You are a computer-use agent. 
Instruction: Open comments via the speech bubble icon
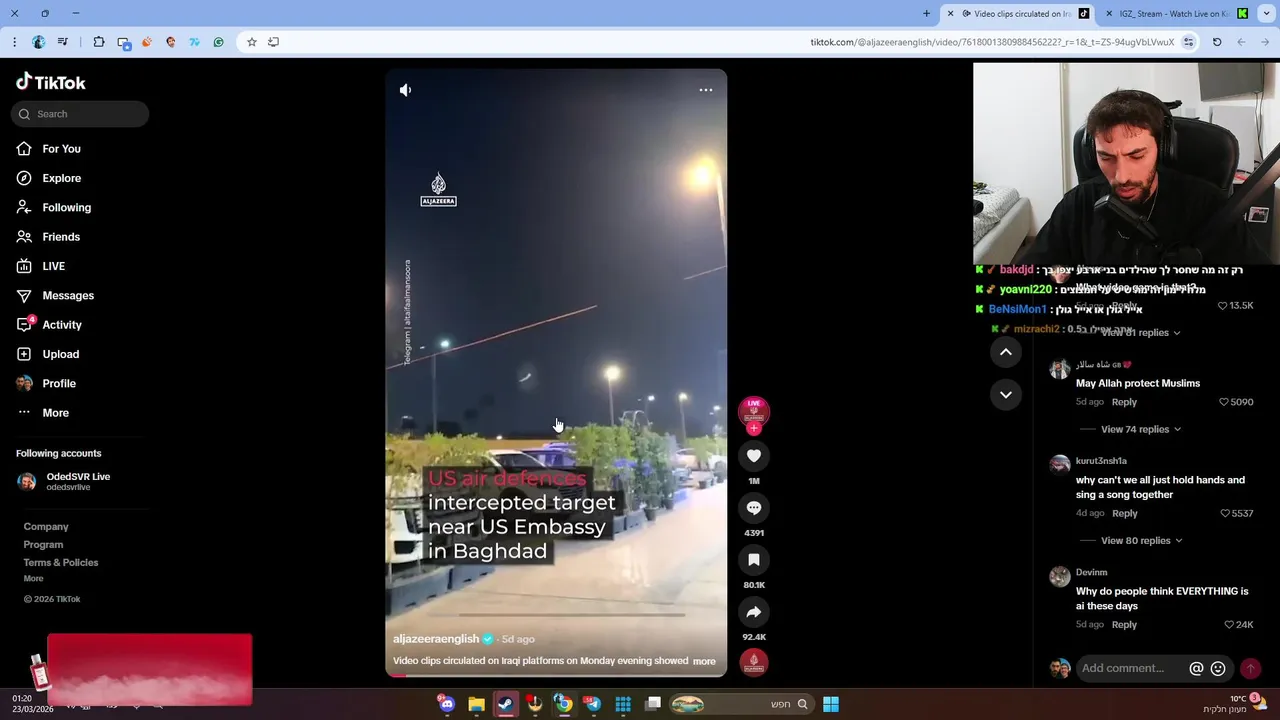(754, 508)
